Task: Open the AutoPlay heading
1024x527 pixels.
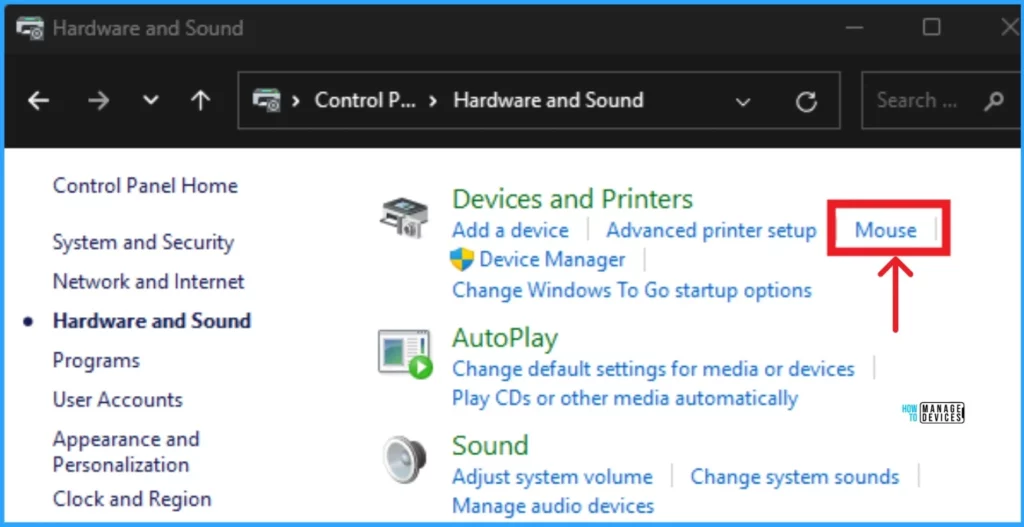Action: (505, 338)
